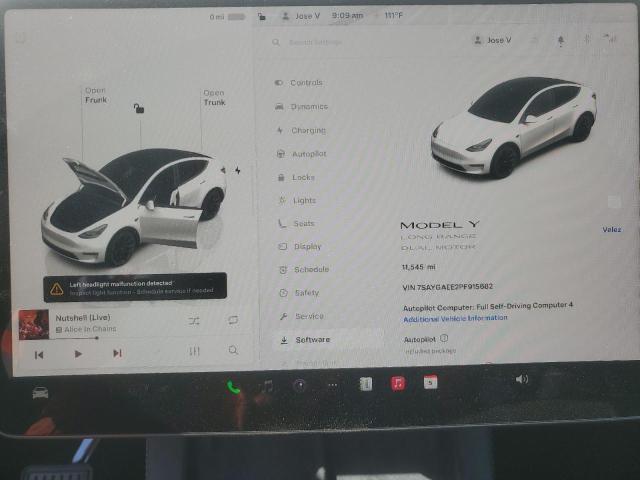Tap the Velez vehicle name link
Viewport: 640px width, 480px height.
[x=611, y=230]
